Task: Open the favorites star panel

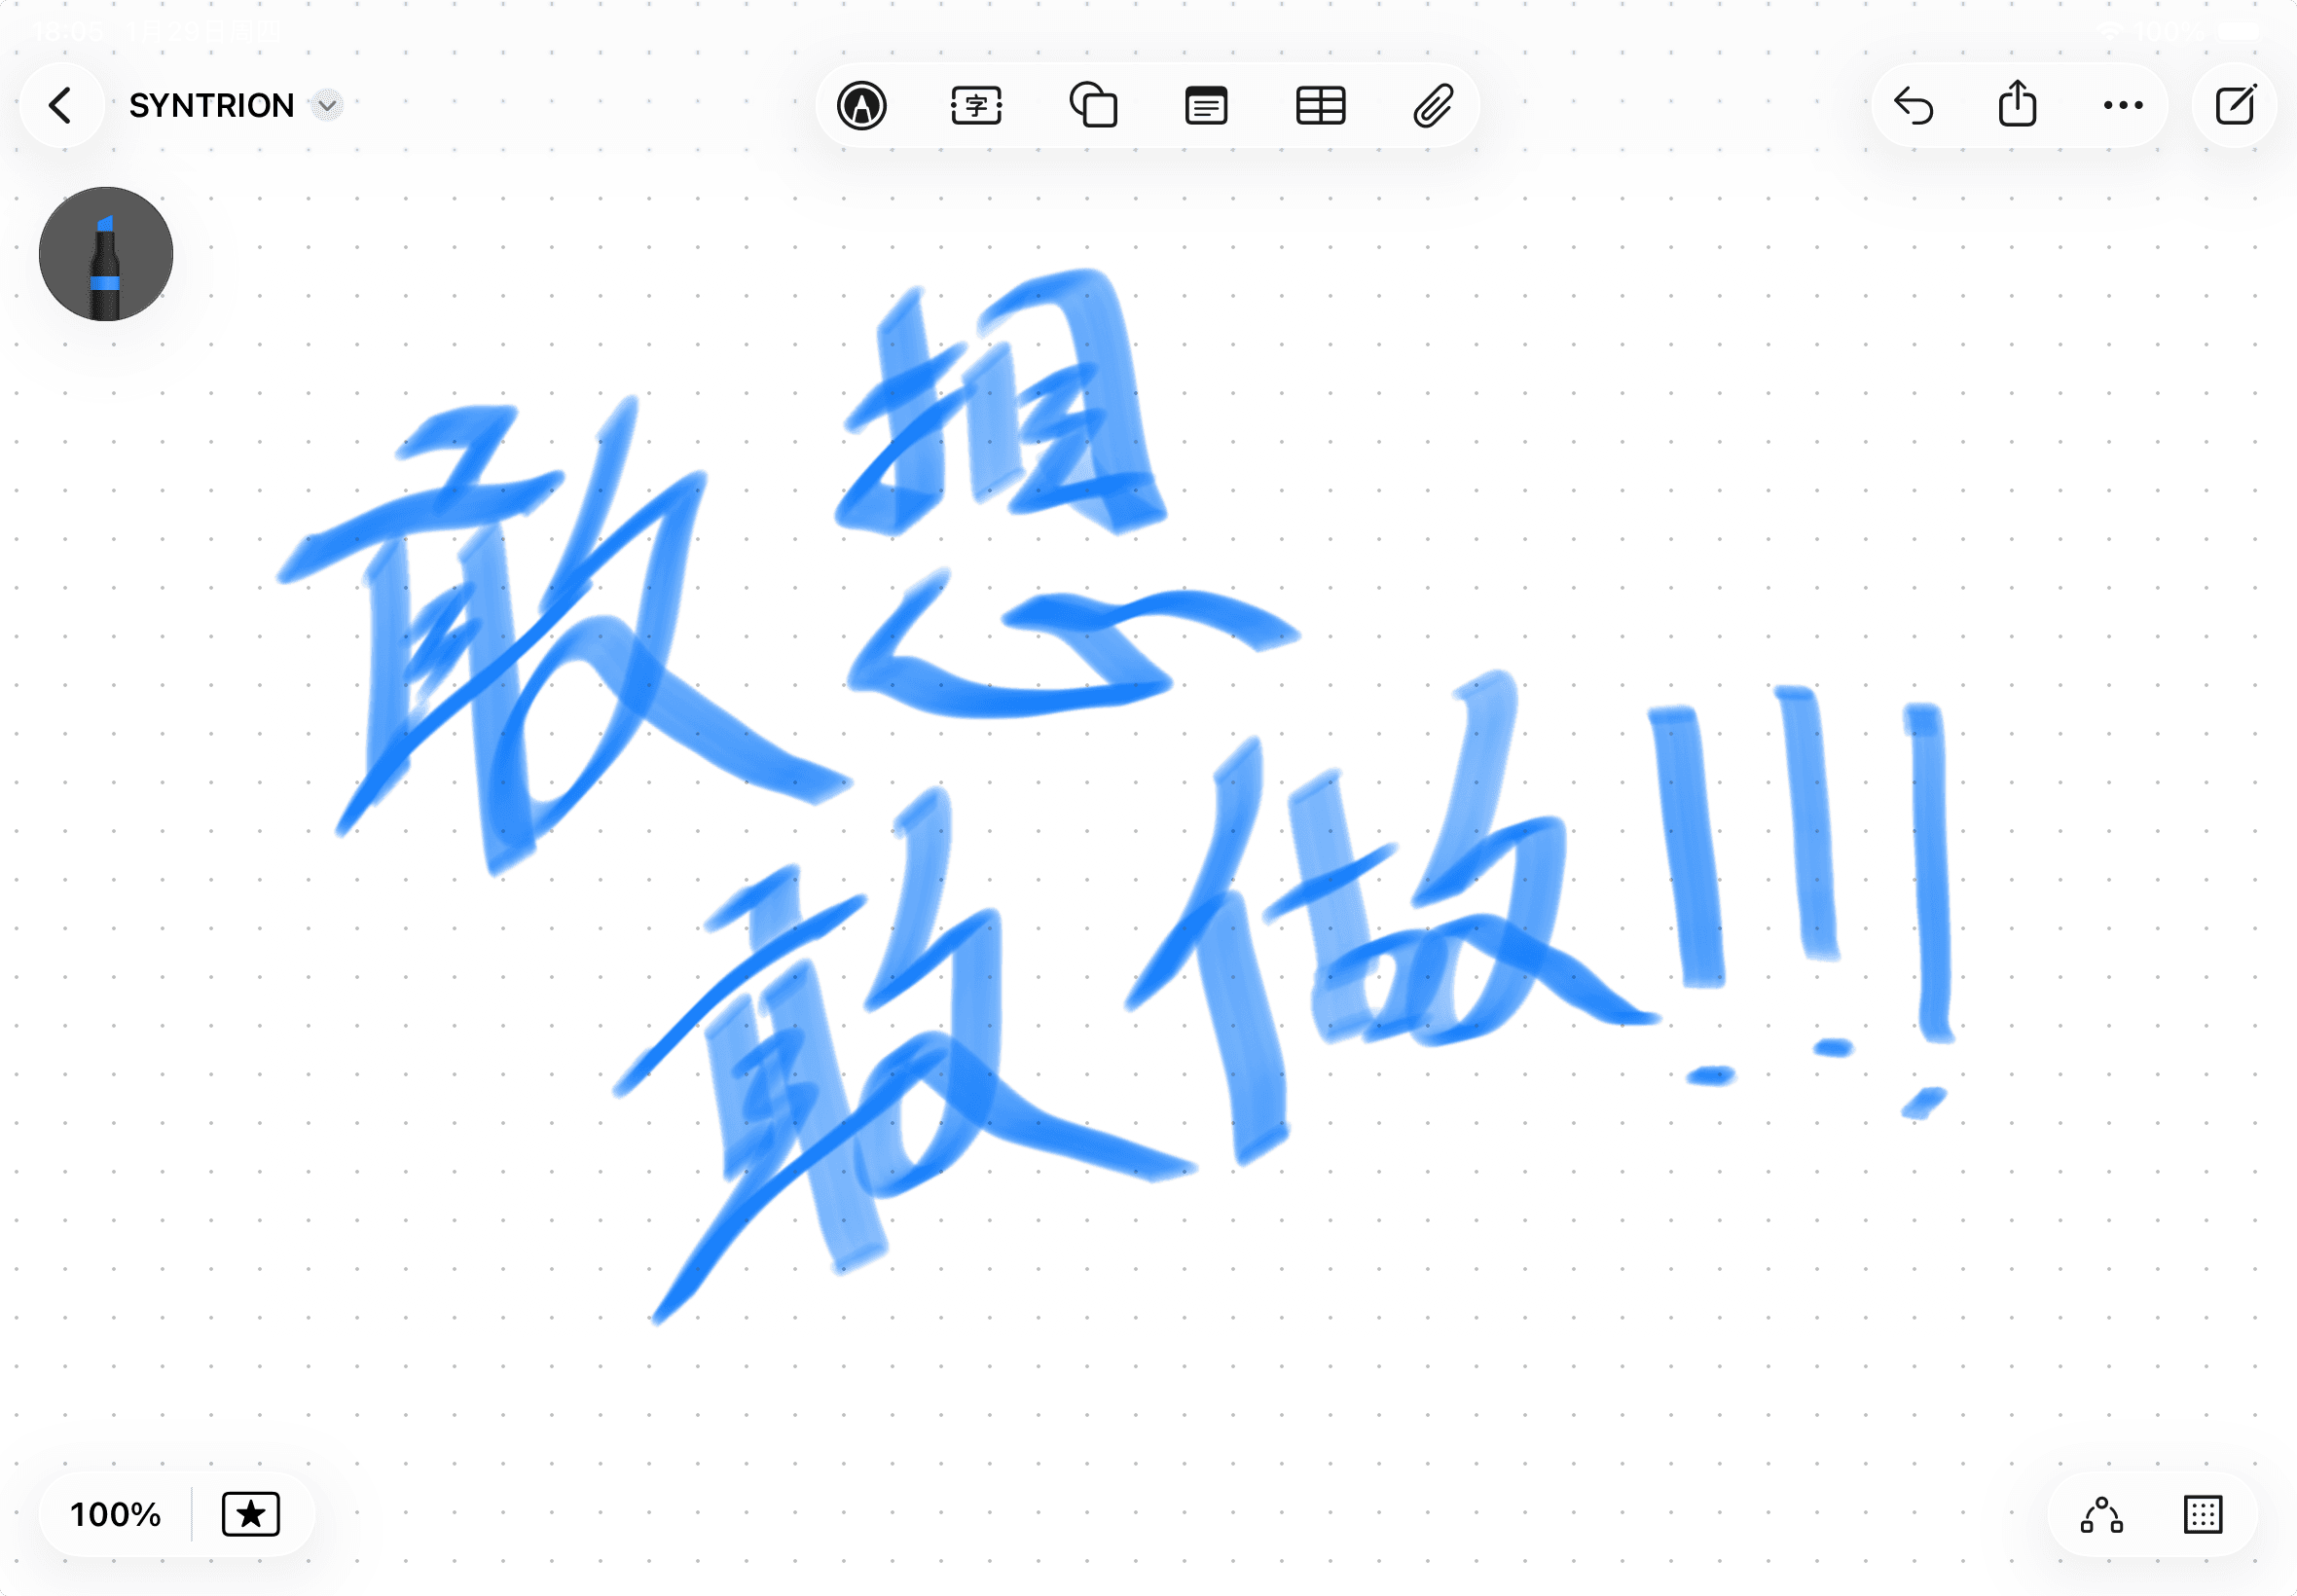Action: 252,1514
